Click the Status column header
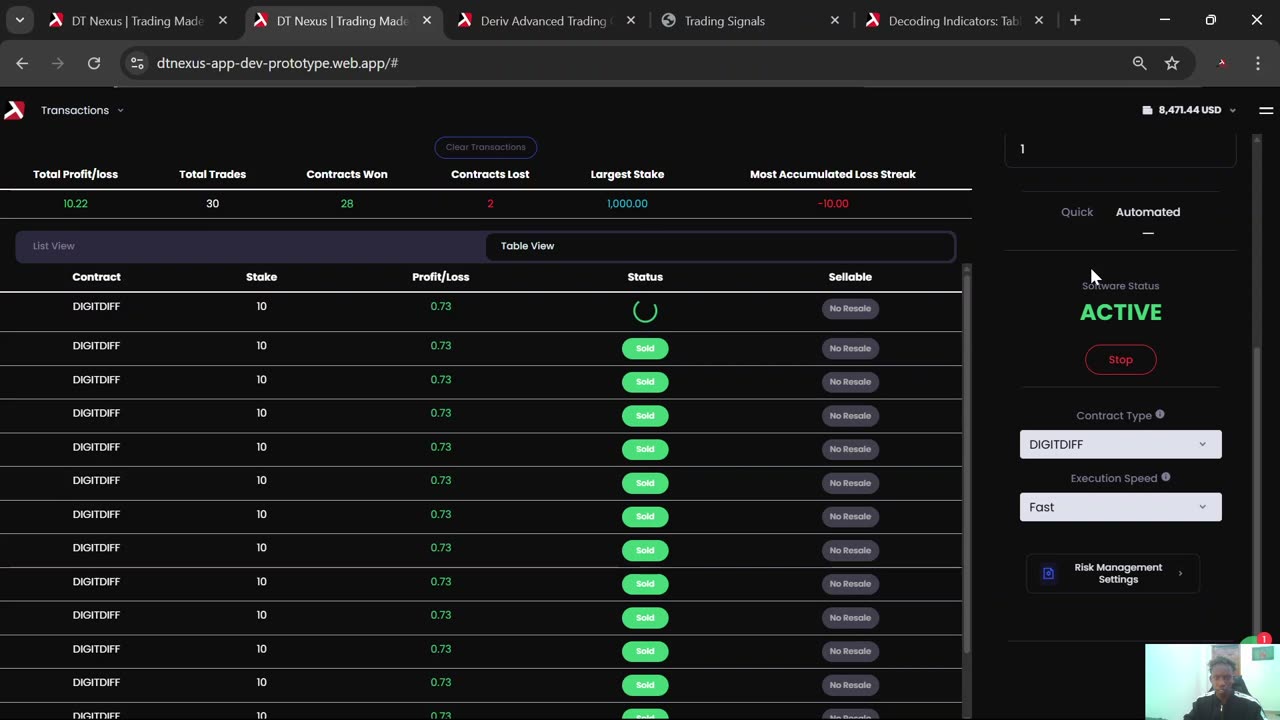This screenshot has width=1280, height=720. click(x=645, y=277)
